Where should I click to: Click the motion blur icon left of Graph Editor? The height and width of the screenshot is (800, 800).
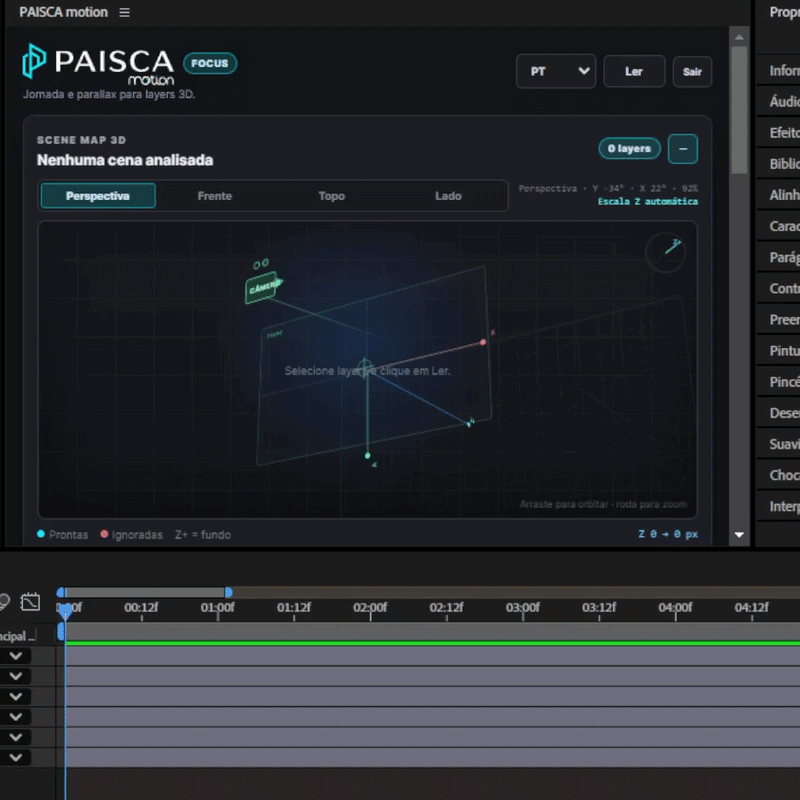(4, 602)
